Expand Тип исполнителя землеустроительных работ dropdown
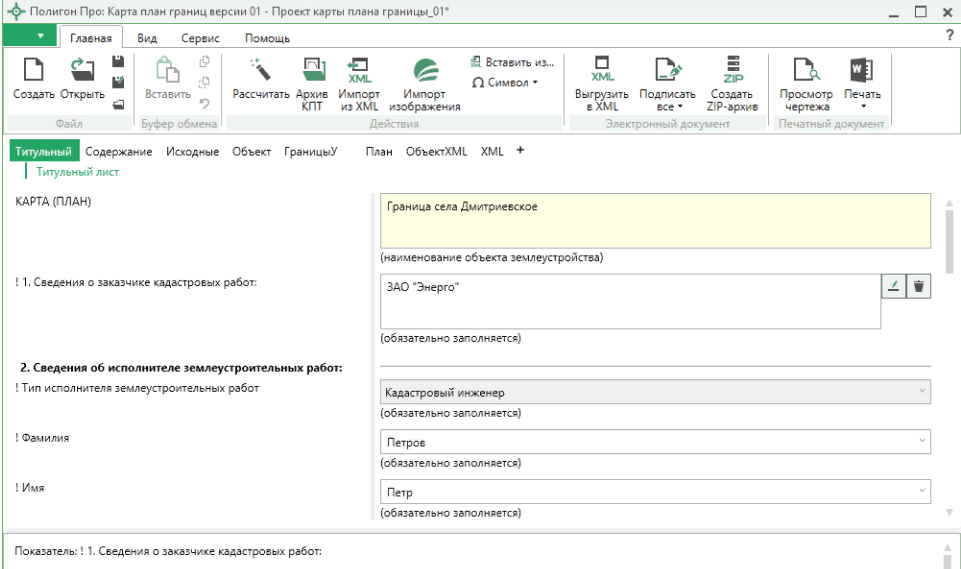 [921, 393]
